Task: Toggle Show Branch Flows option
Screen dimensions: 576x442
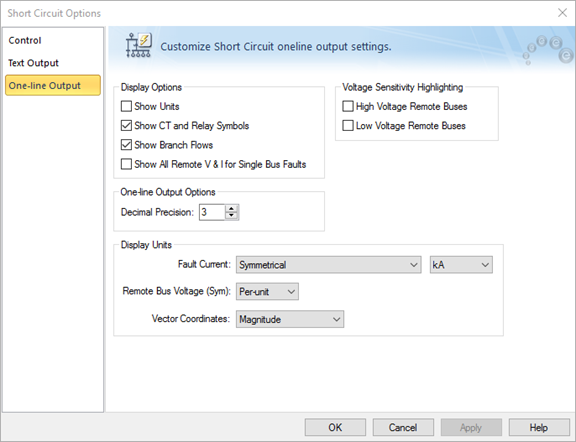Action: [x=126, y=145]
